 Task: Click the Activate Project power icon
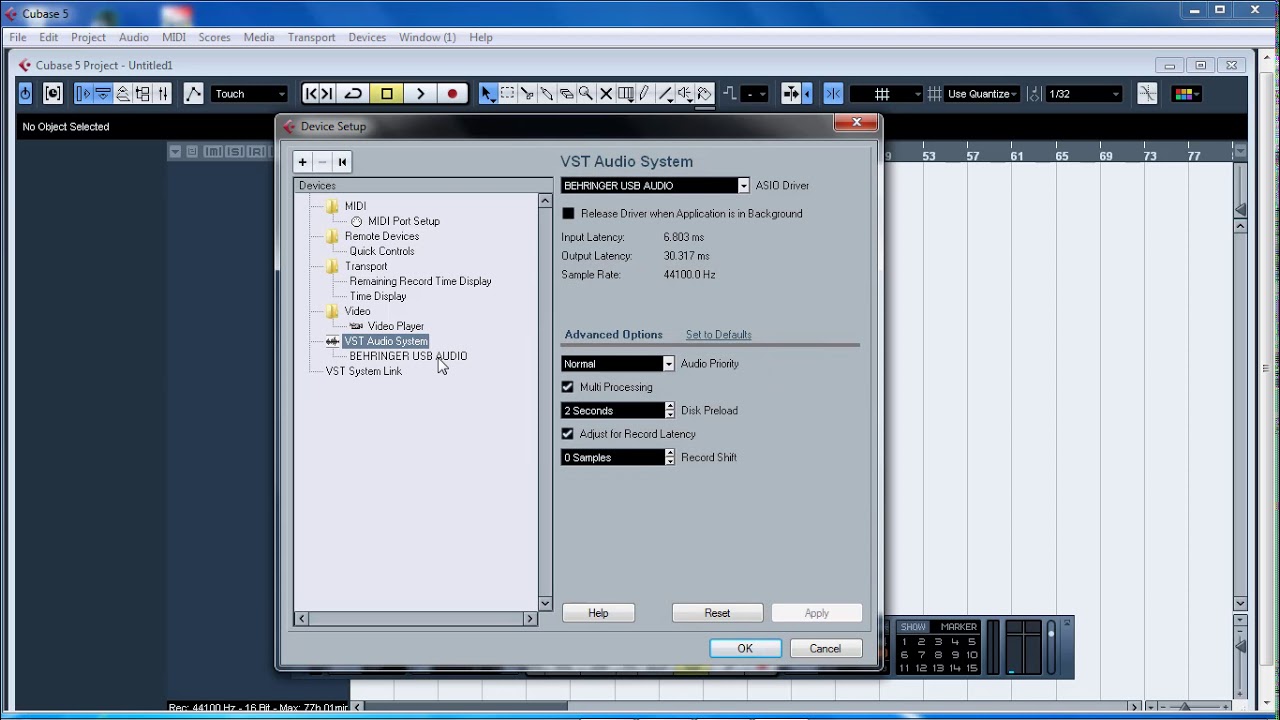coord(25,94)
